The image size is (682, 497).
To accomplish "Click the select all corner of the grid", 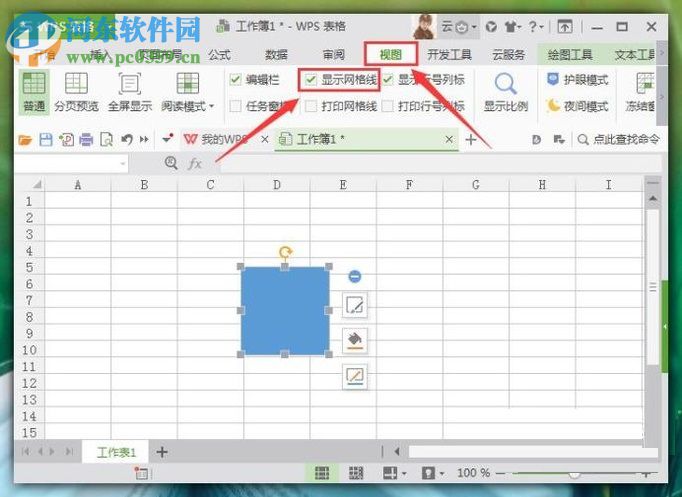I will [37, 184].
